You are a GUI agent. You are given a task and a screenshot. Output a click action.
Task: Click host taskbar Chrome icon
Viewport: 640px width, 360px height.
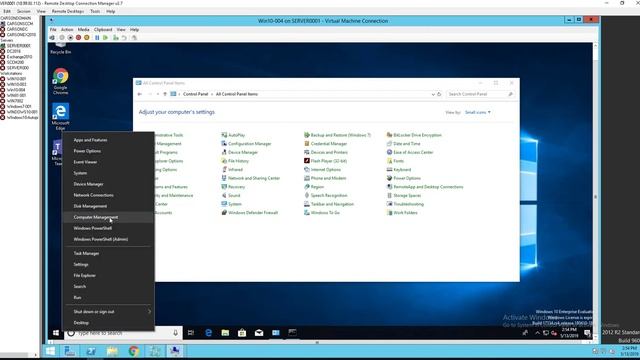coord(133,351)
